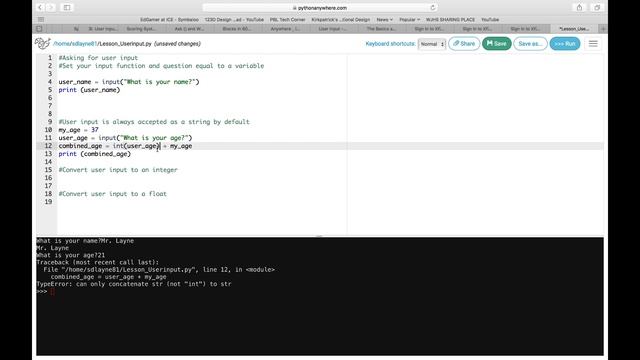640x360 pixels.
Task: Open the PBL Tech Corner bookmark
Action: (x=287, y=20)
